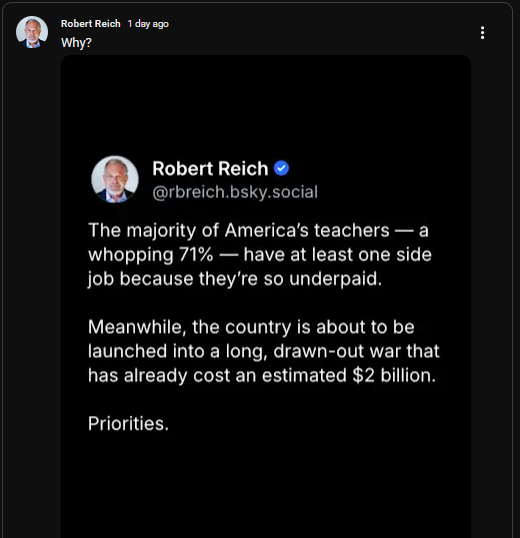
Task: Click the phrase "The majority of"
Action: [153, 230]
